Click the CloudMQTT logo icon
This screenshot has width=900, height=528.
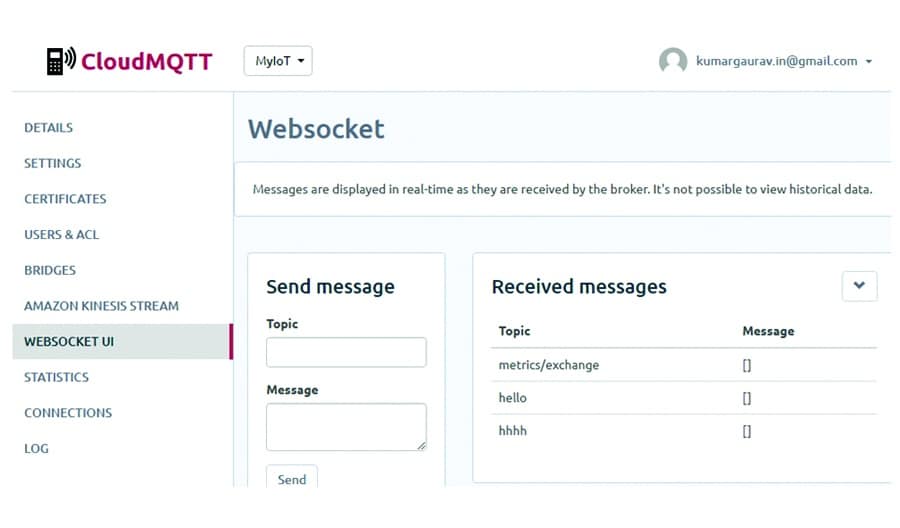point(61,61)
